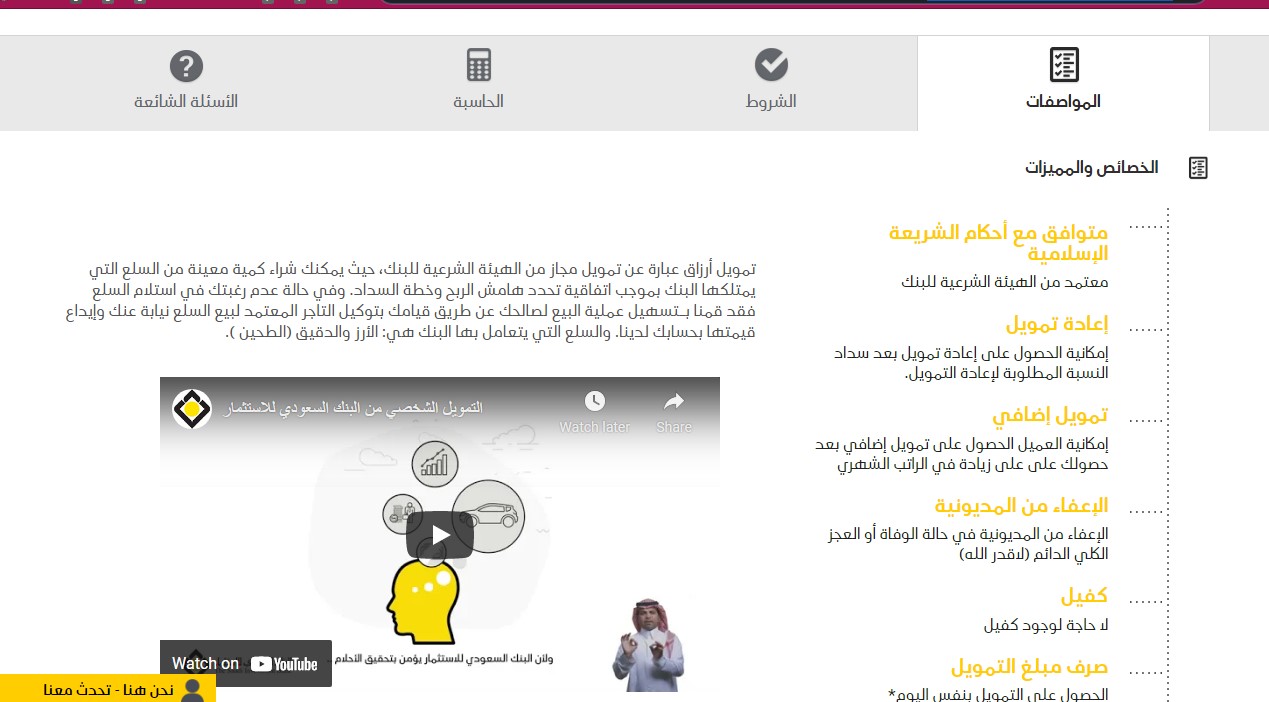This screenshot has width=1269, height=702.
Task: Click the heading صرف مبلغ التمويل
Action: click(x=1030, y=667)
